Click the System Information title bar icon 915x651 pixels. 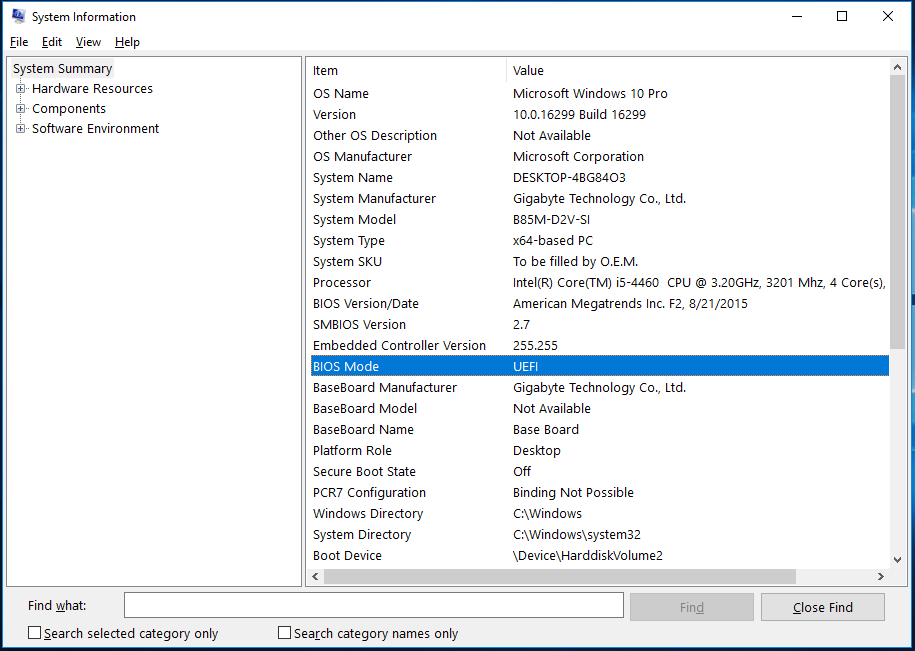pos(19,16)
